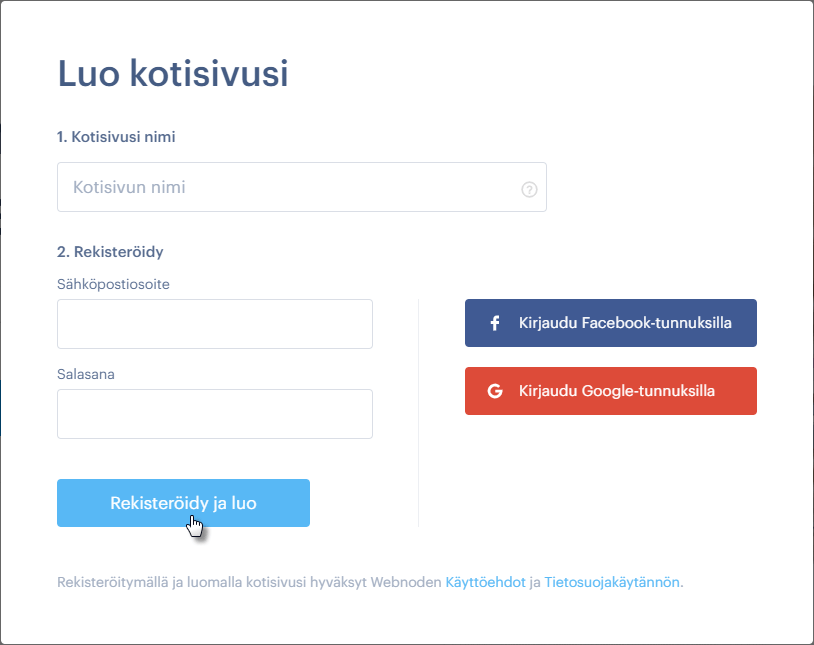Click the "1. Kotisivusi nimi" label
The width and height of the screenshot is (814, 645).
click(x=116, y=137)
